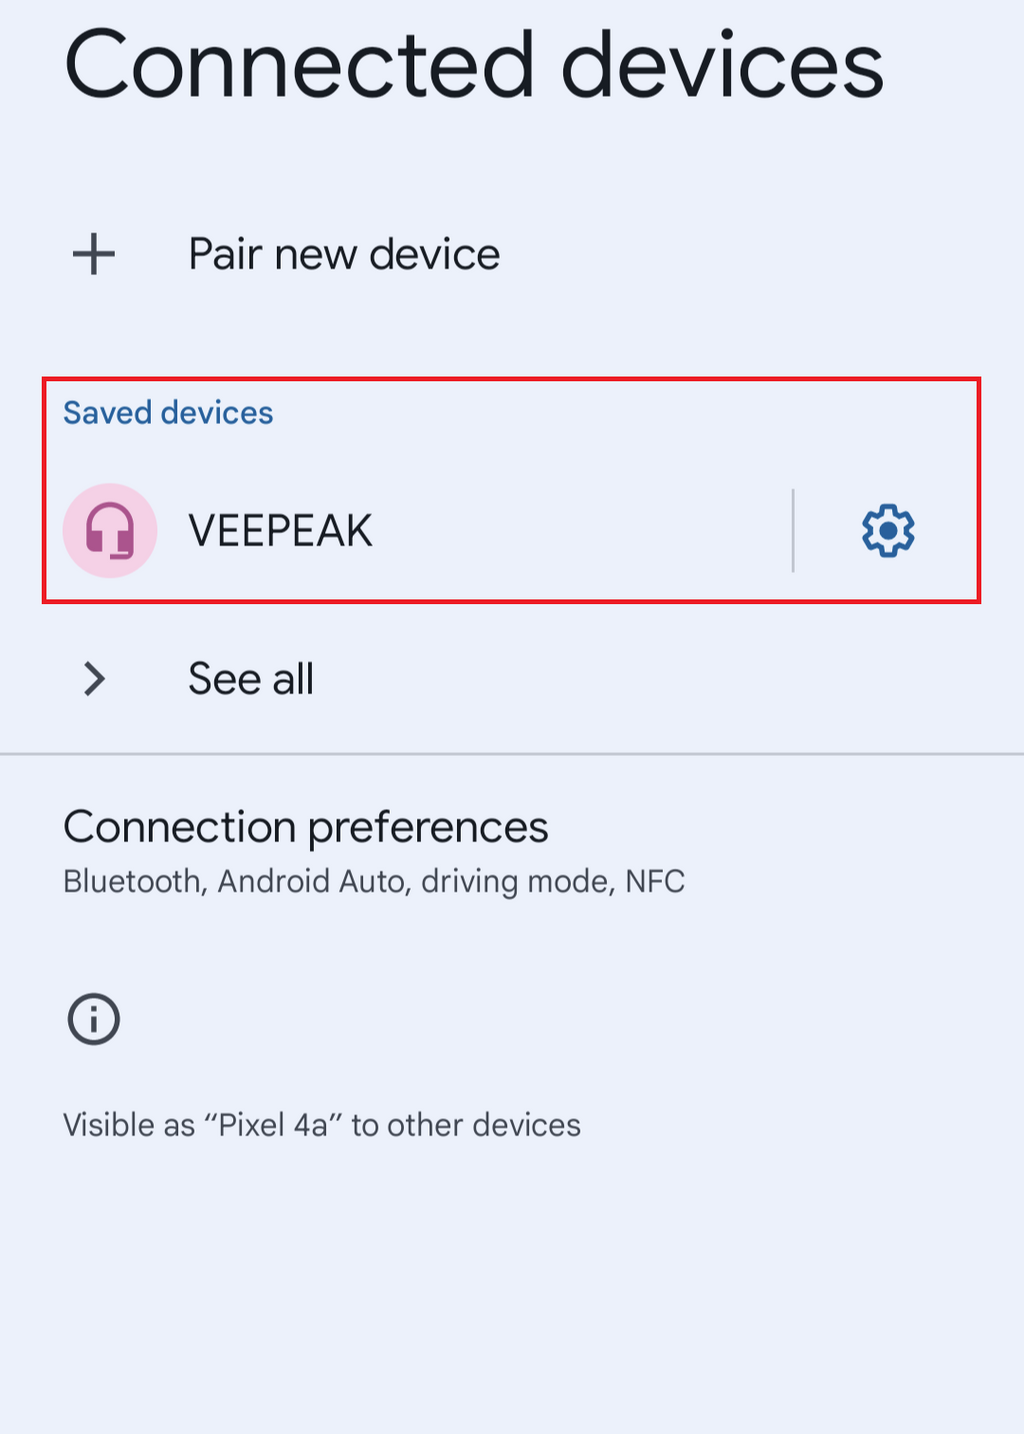Tap the VEEPEAK headset icon
Image resolution: width=1024 pixels, height=1434 pixels.
(x=110, y=530)
